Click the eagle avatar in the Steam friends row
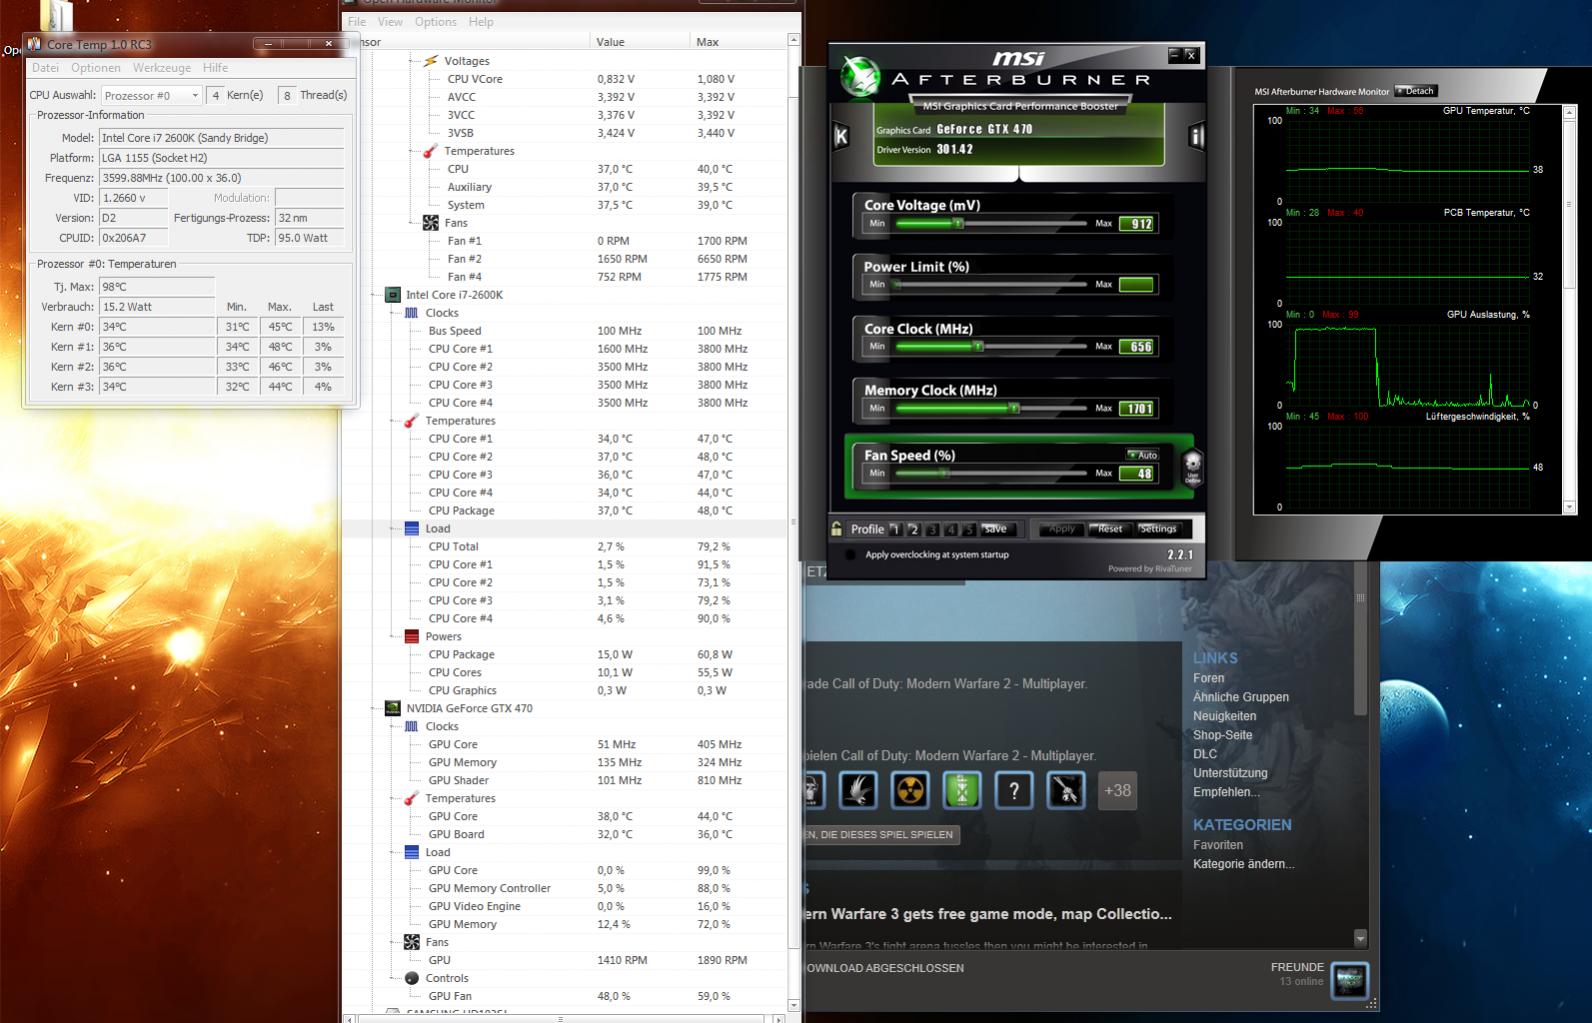This screenshot has width=1592, height=1023. (x=858, y=790)
